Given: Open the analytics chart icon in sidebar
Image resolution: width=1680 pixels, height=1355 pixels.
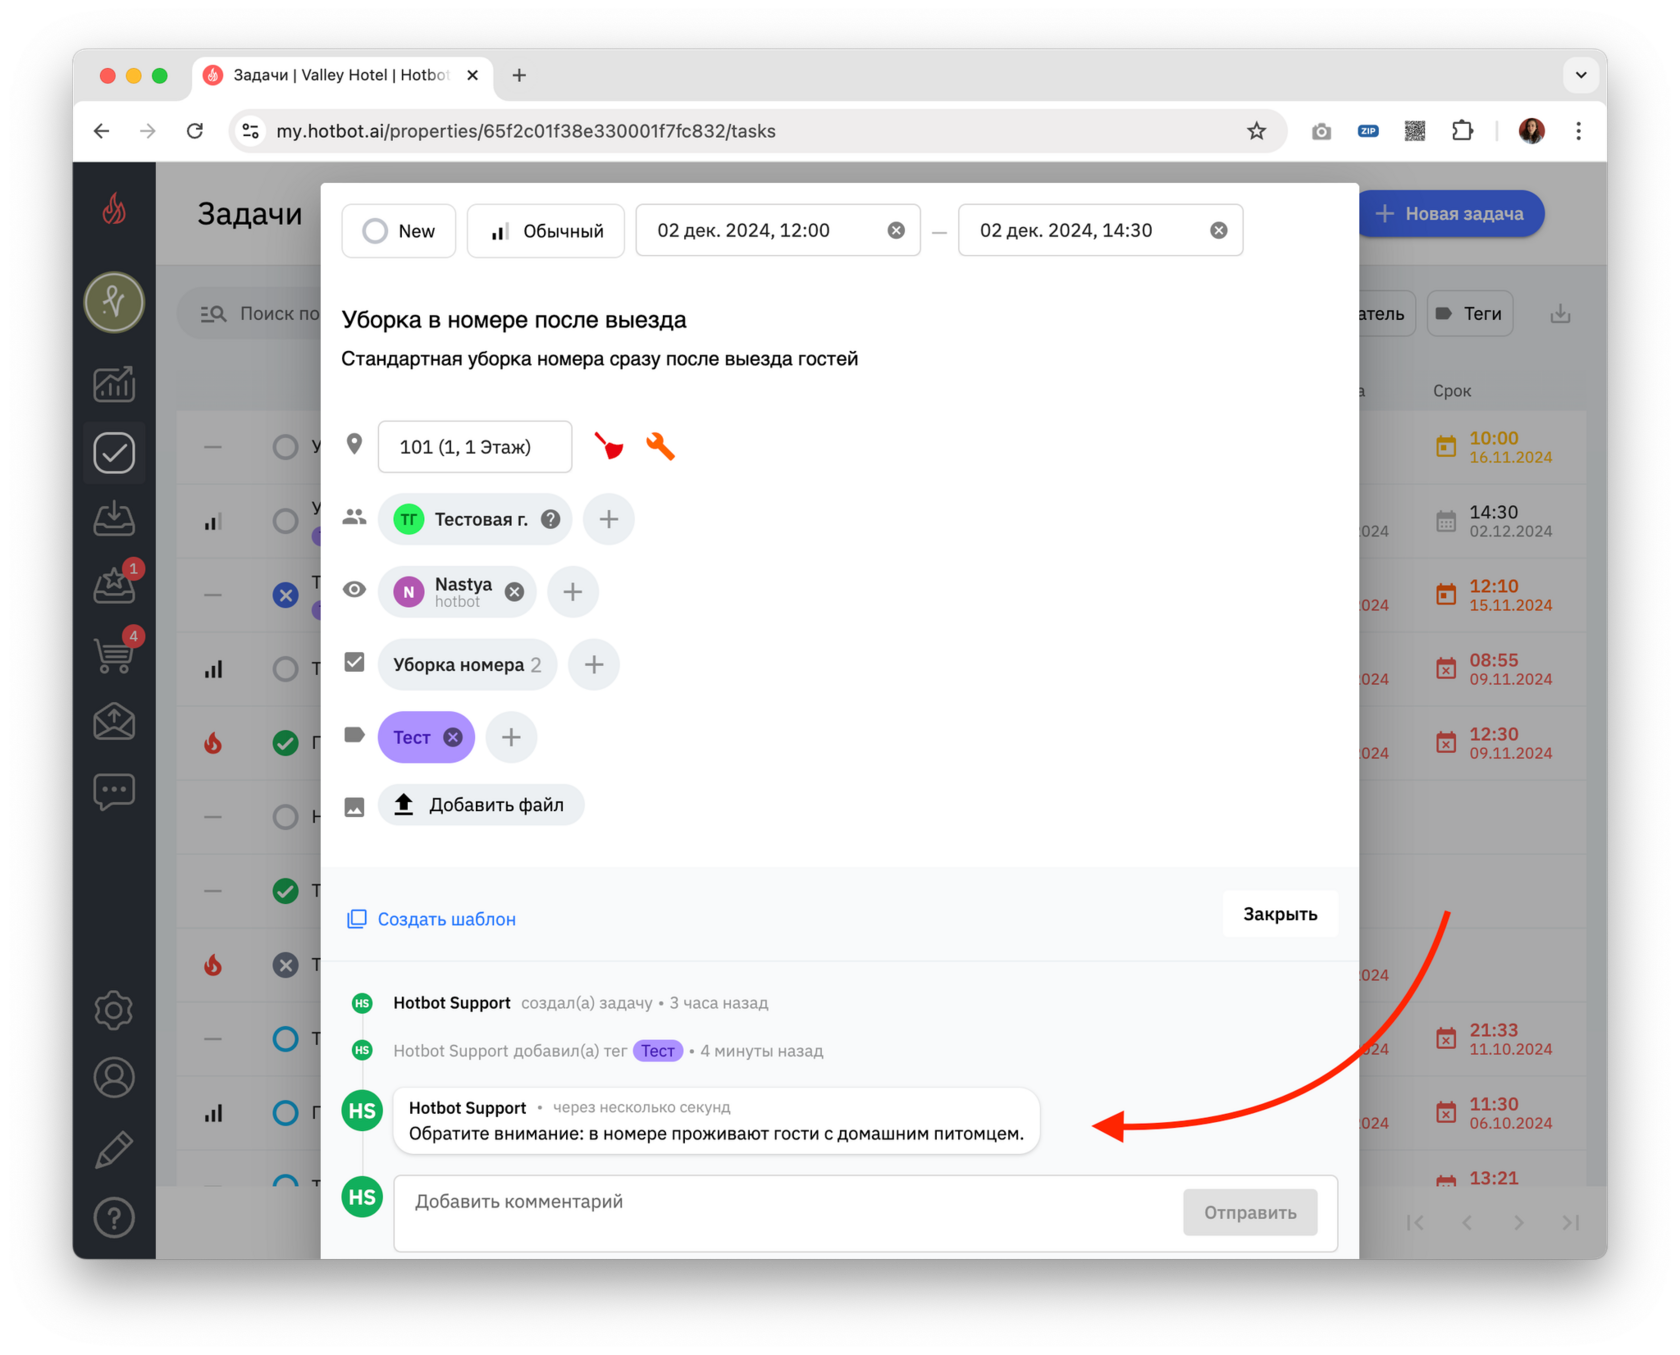Looking at the screenshot, I should pyautogui.click(x=114, y=384).
